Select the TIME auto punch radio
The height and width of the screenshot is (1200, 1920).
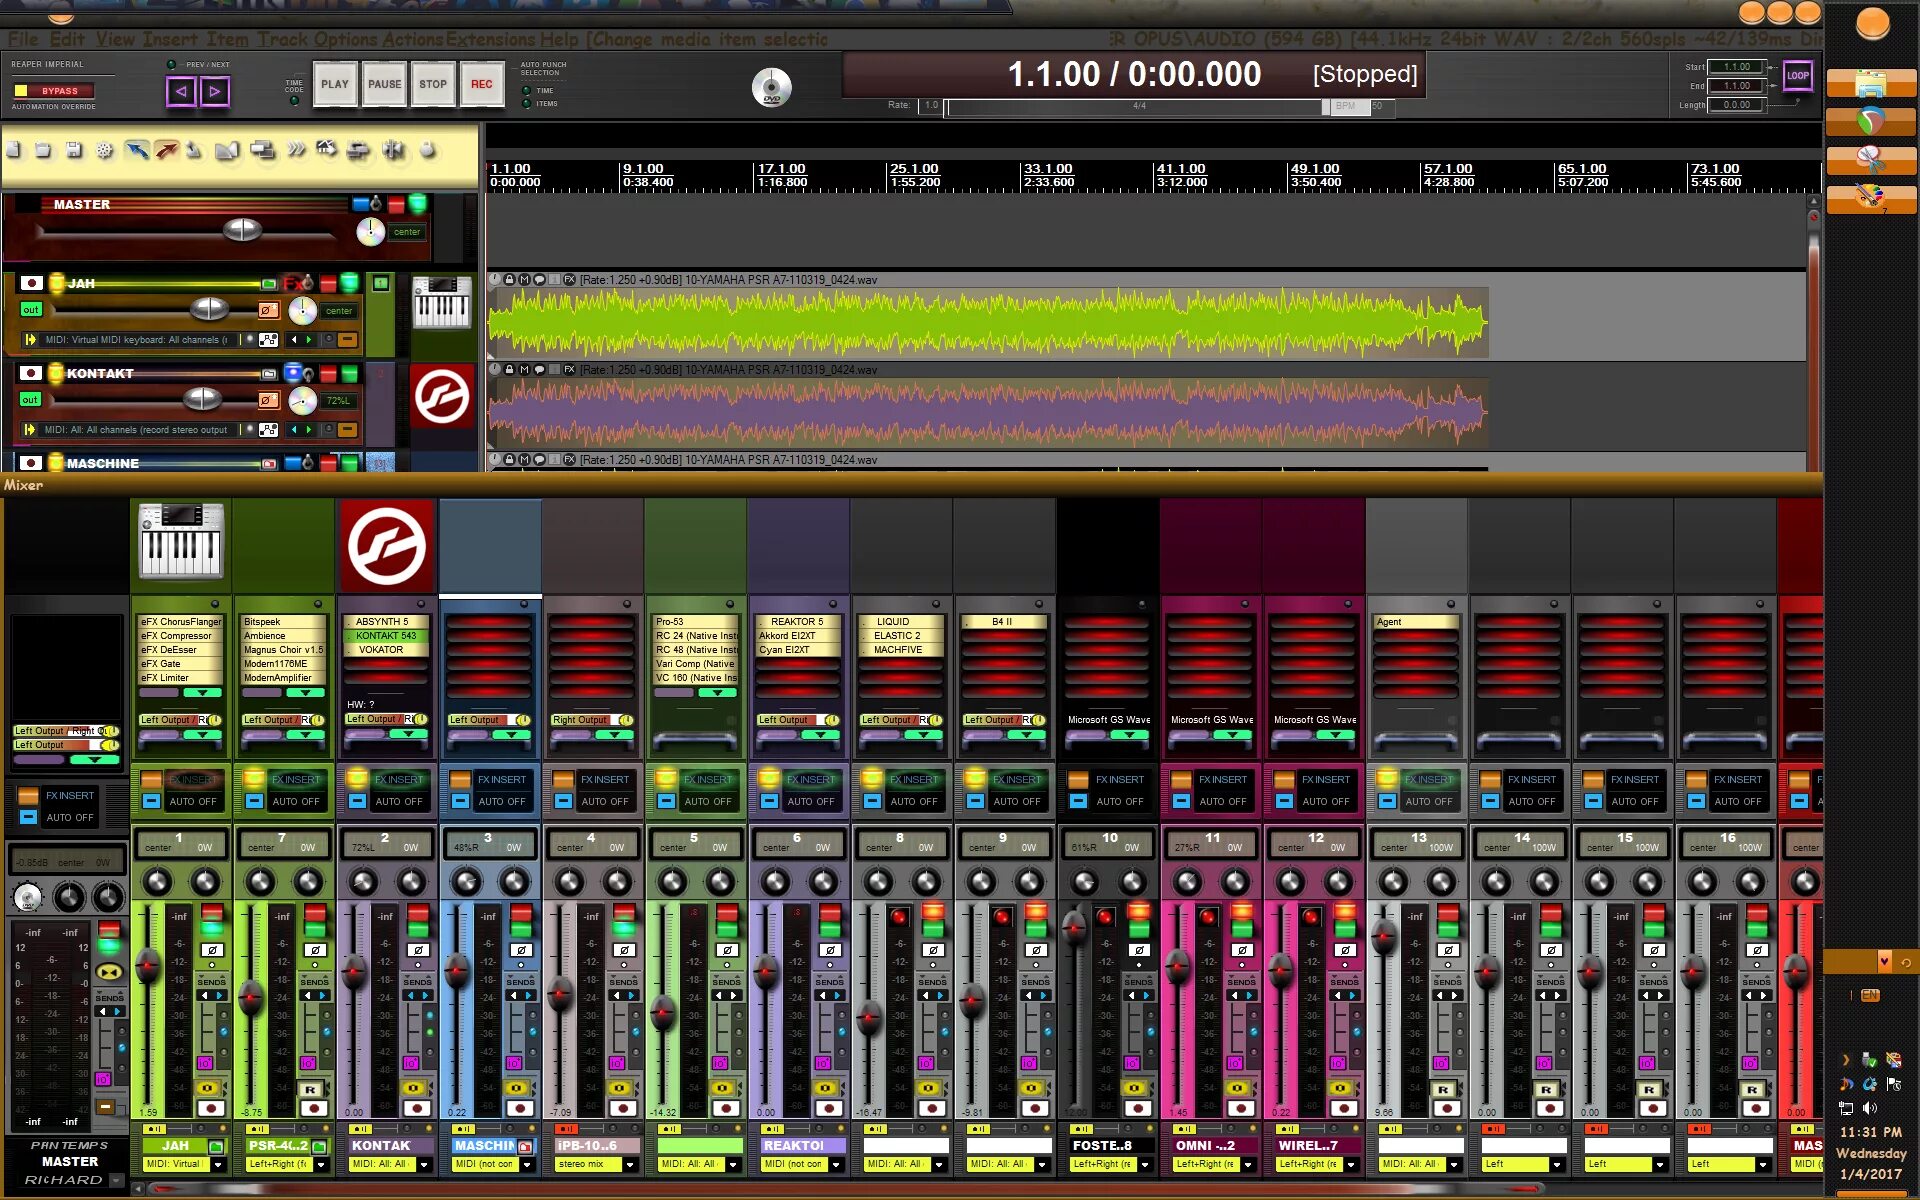(x=527, y=91)
